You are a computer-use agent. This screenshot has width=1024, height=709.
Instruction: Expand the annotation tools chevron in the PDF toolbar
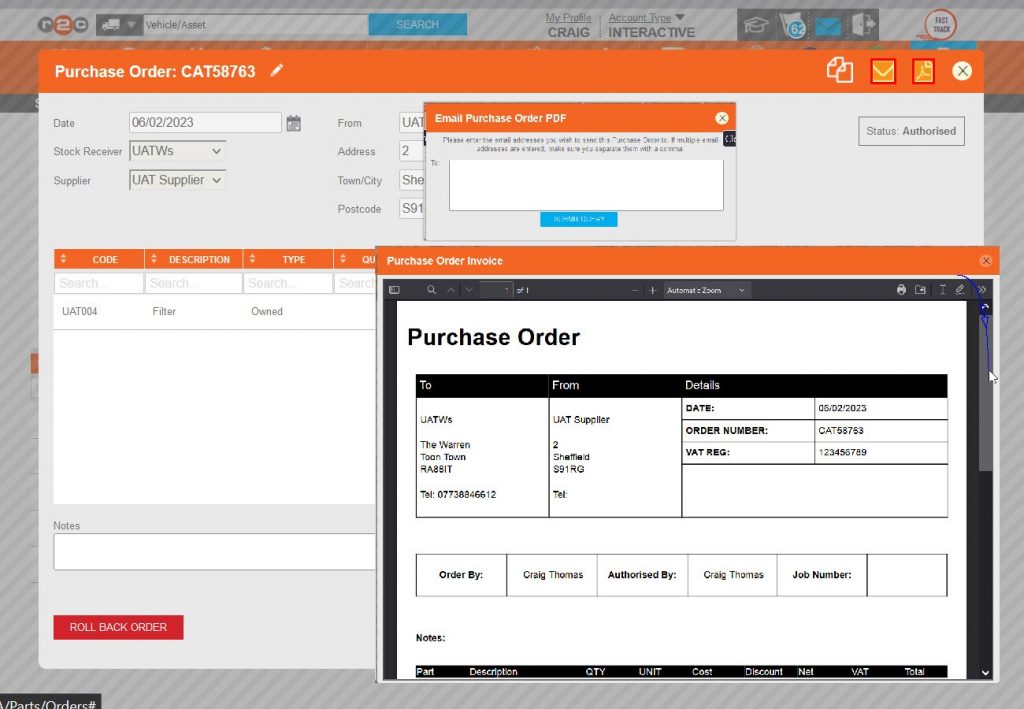983,289
